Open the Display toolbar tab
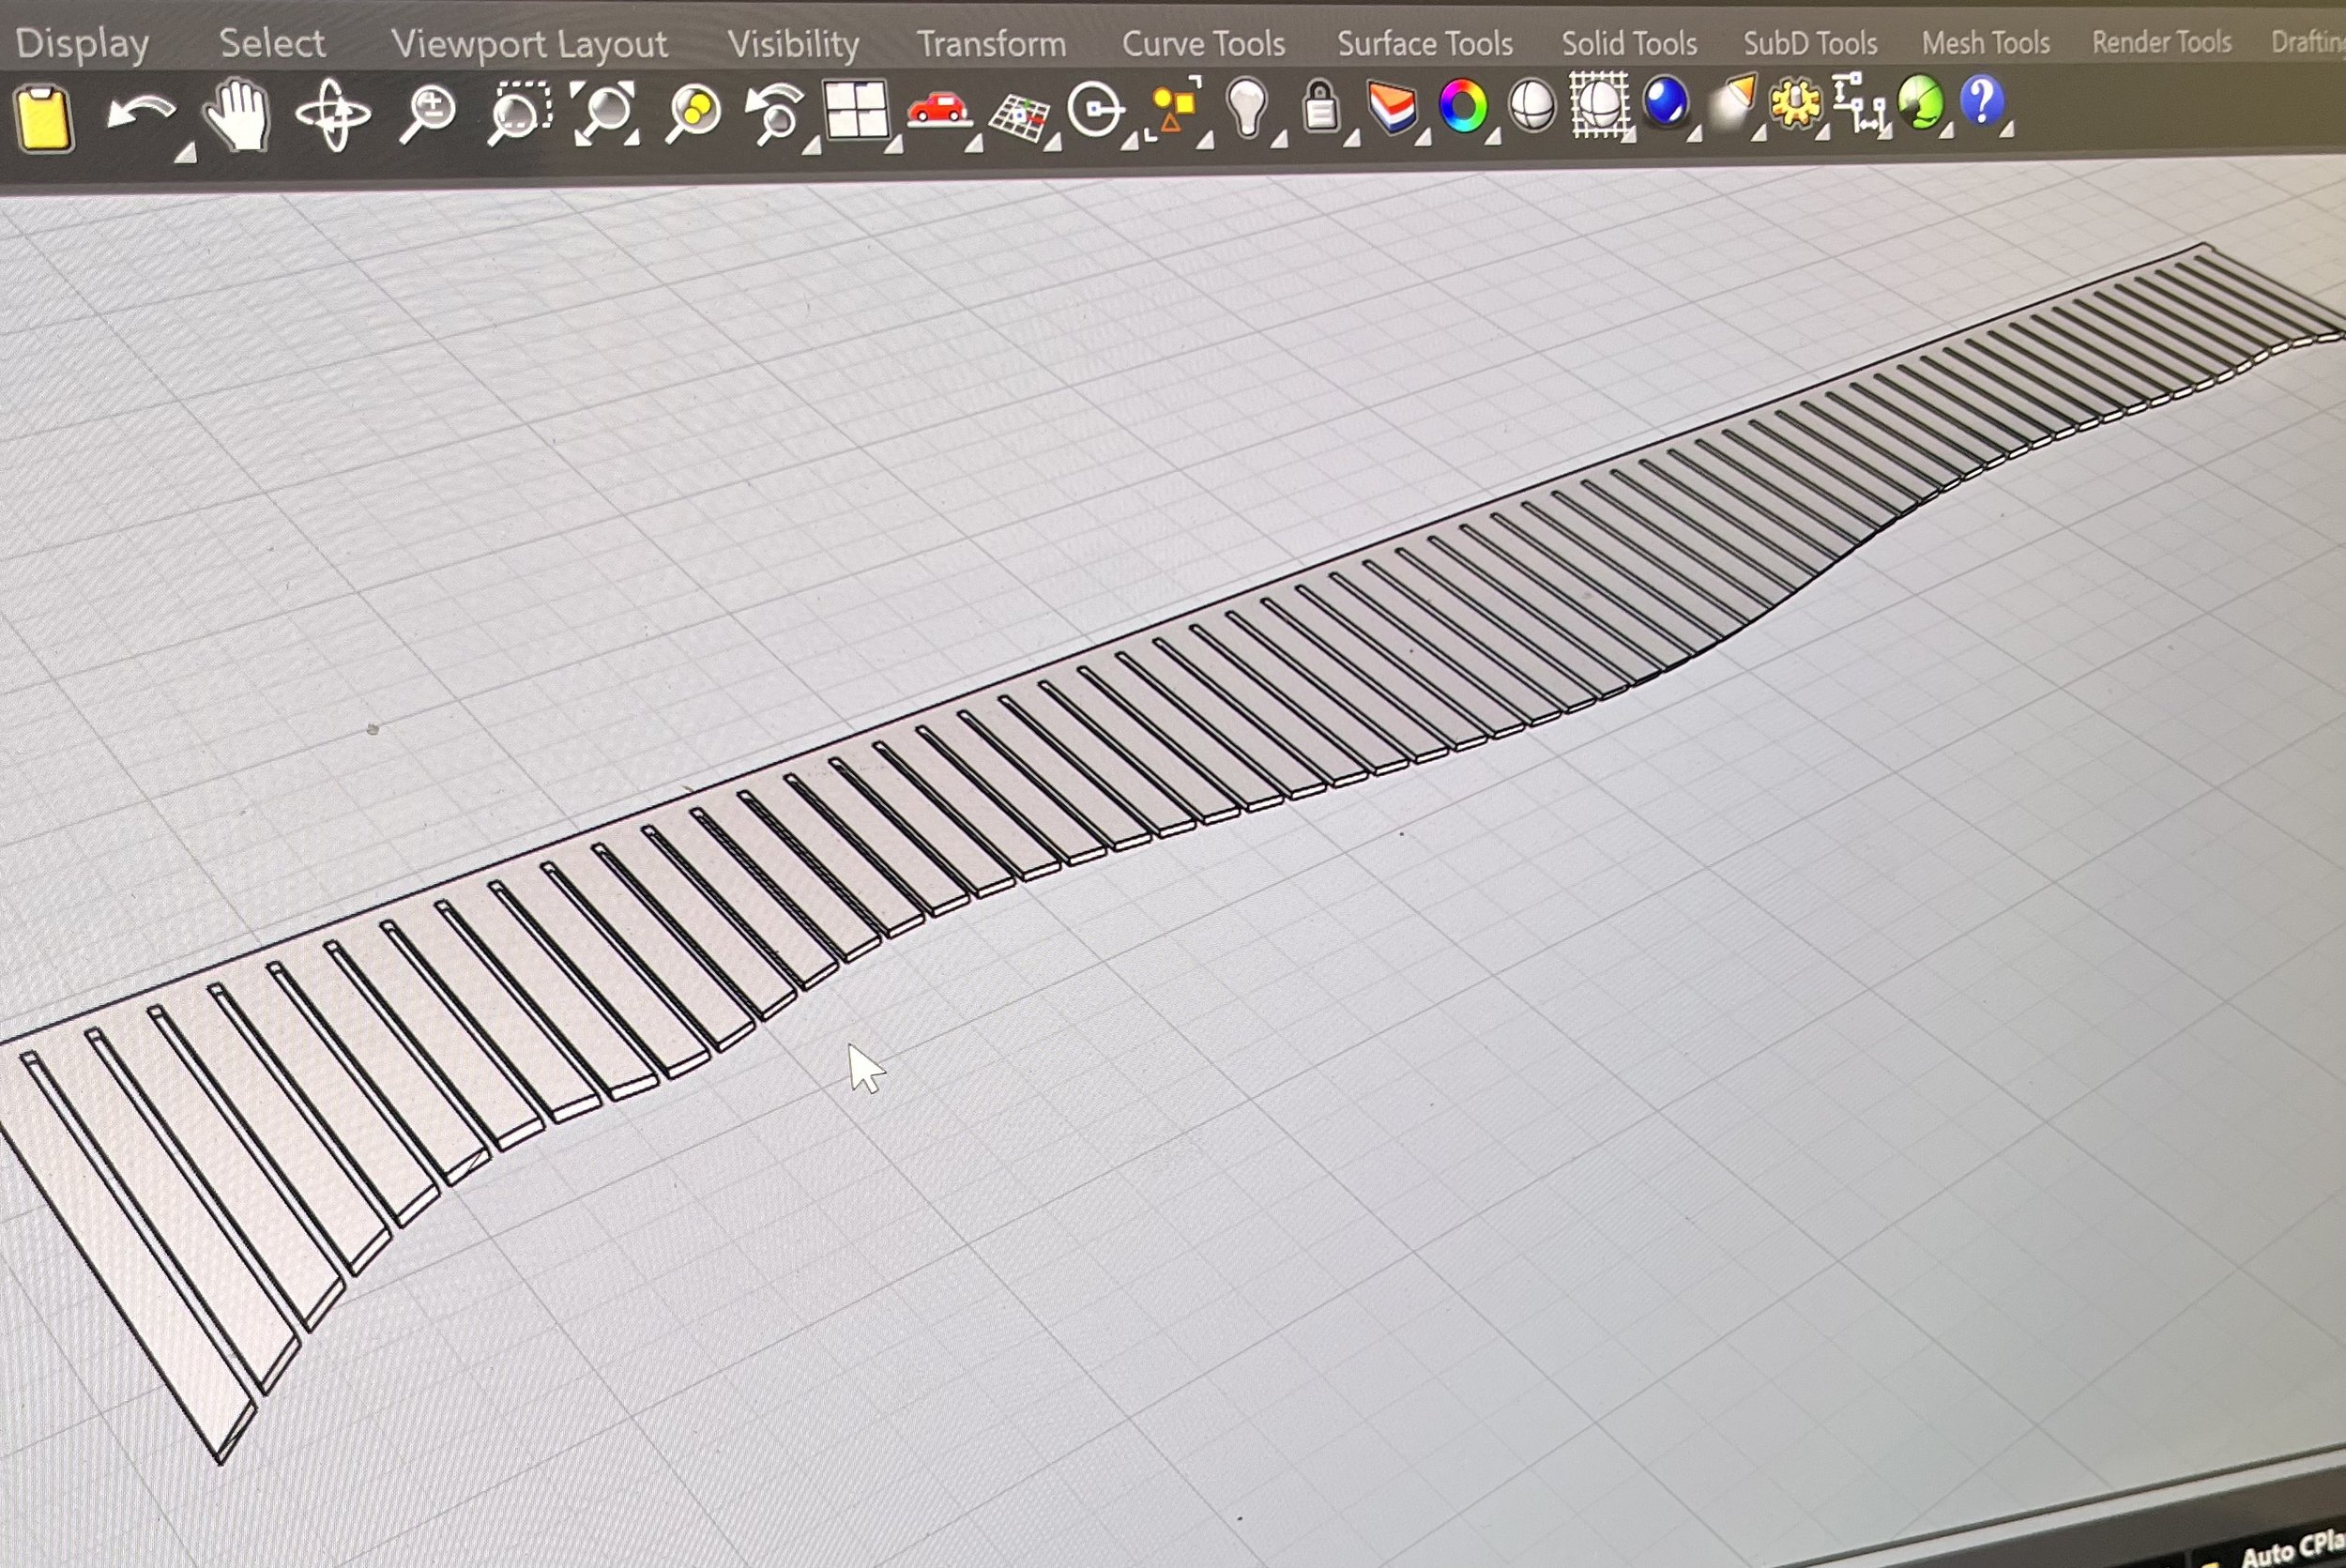 pyautogui.click(x=82, y=44)
